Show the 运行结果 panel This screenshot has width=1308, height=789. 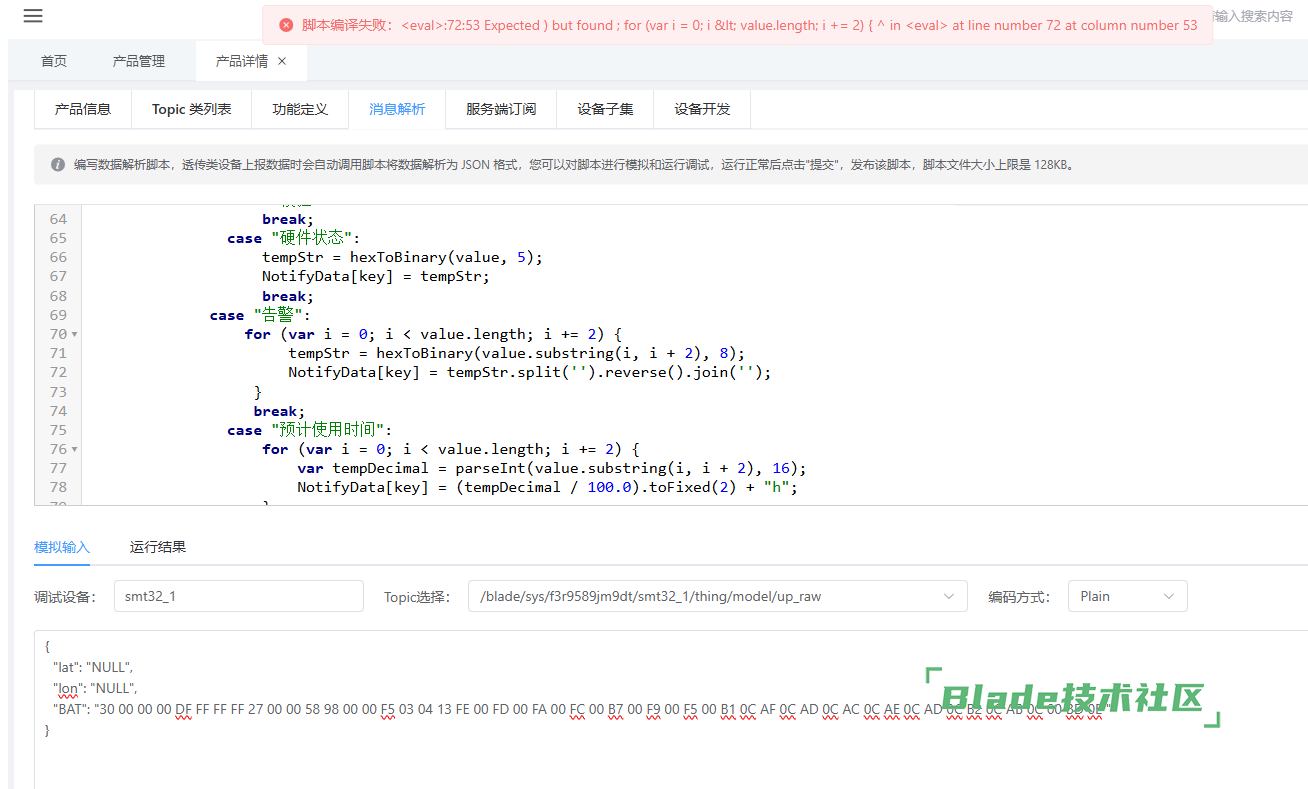[x=158, y=547]
